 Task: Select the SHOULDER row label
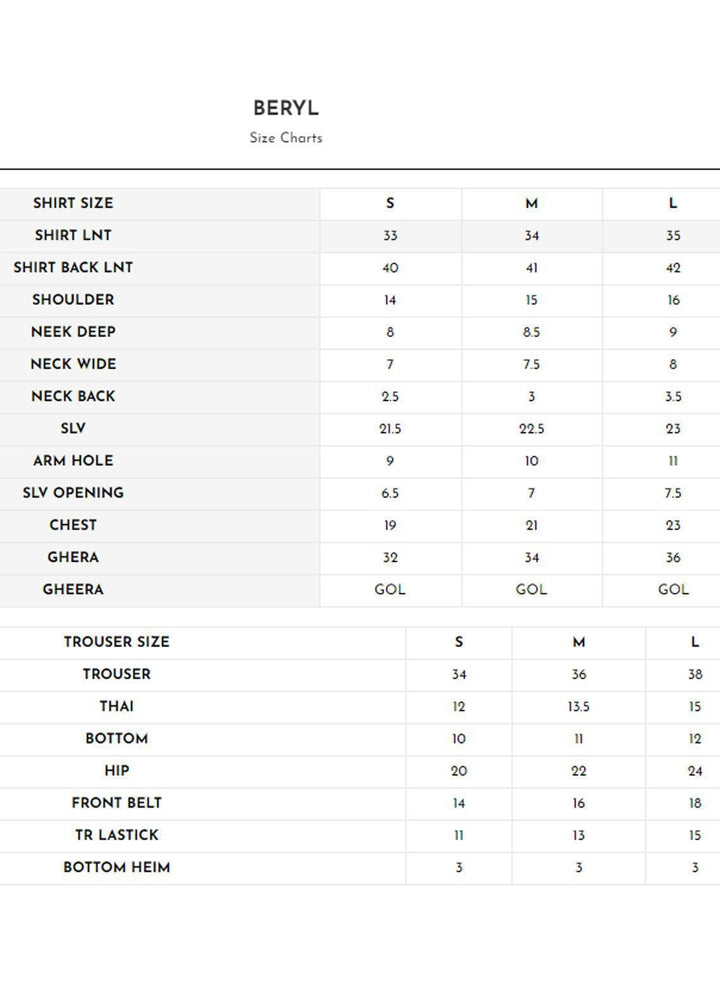(73, 299)
